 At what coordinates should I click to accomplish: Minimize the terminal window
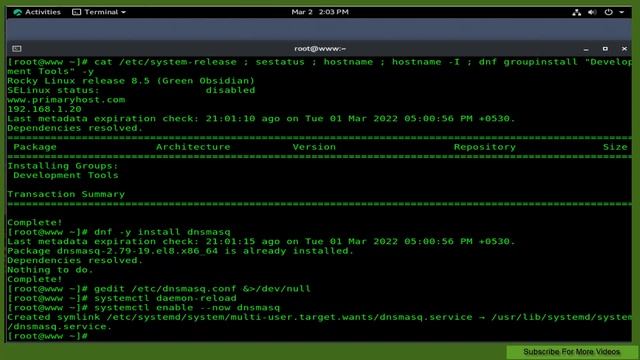tap(586, 49)
